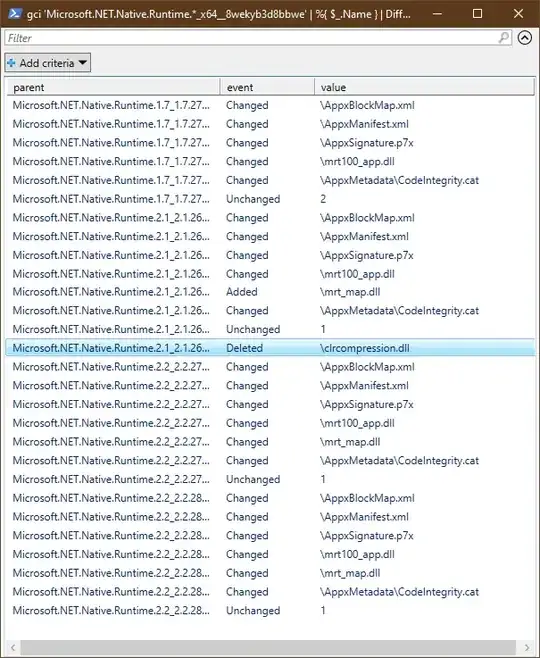Viewport: 540px width, 658px height.
Task: Collapse the criteria panel with the round chevron button
Action: click(x=524, y=38)
